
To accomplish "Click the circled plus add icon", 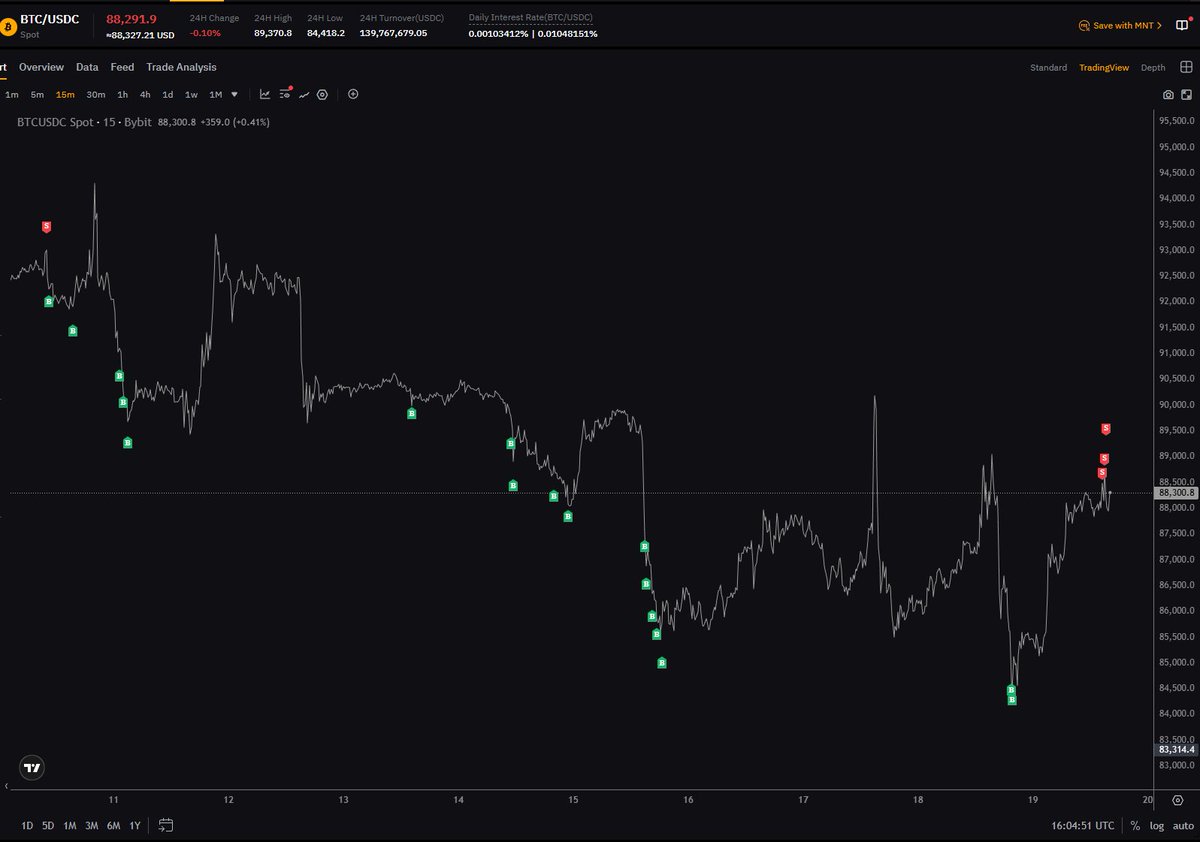I will click(x=353, y=94).
